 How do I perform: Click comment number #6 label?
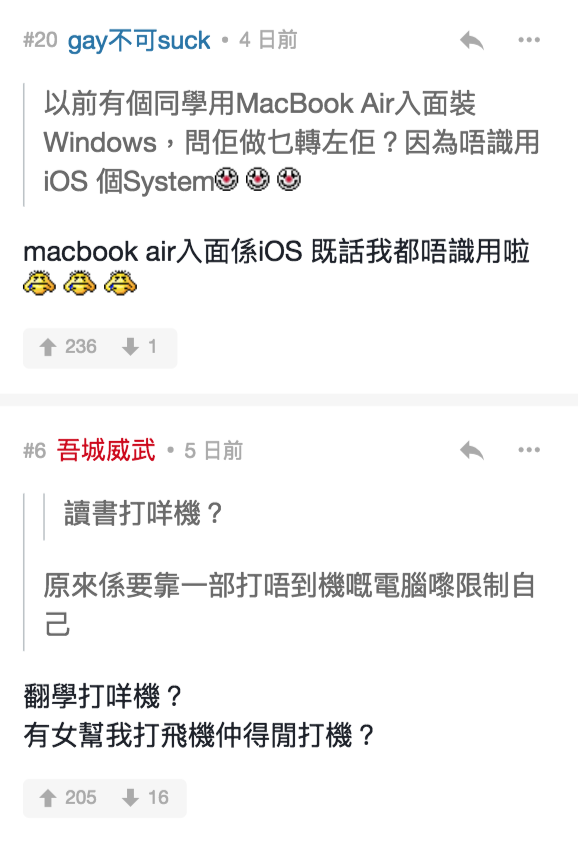[x=35, y=451]
